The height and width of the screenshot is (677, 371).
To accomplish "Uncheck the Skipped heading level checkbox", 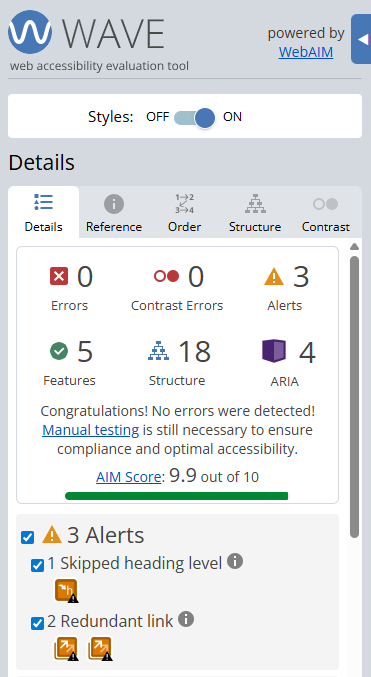I will [38, 566].
